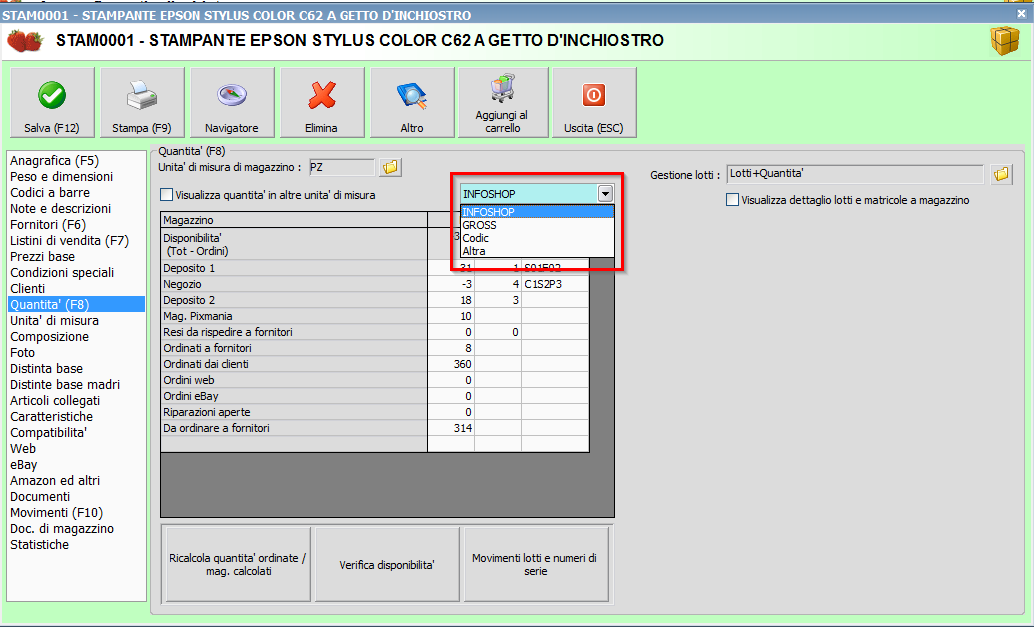Screen dimensions: 1034x627
Task: Click the shopping cart Aggiungi al carrello icon
Action: [x=502, y=88]
